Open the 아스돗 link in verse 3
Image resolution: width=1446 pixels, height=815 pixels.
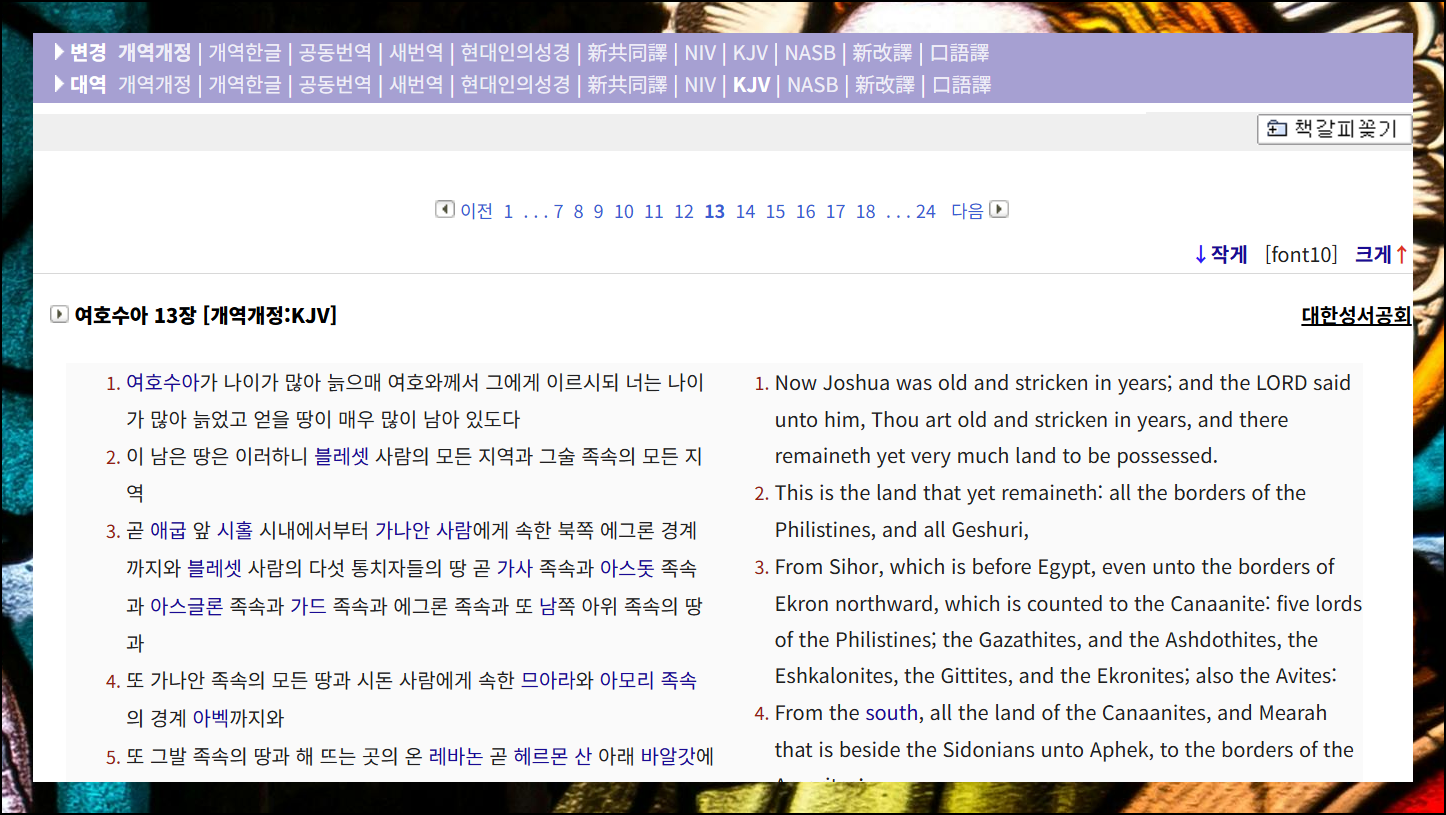627,569
